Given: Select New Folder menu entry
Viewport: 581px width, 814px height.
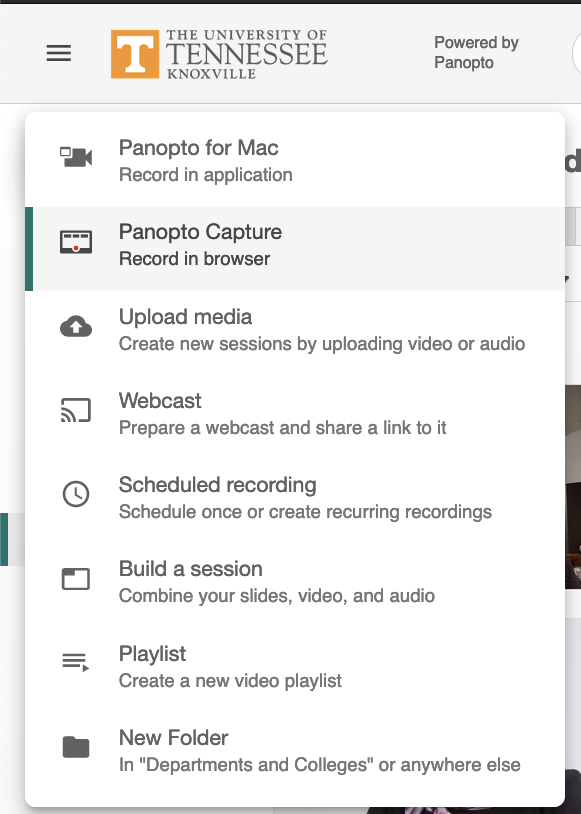Looking at the screenshot, I should (x=295, y=751).
